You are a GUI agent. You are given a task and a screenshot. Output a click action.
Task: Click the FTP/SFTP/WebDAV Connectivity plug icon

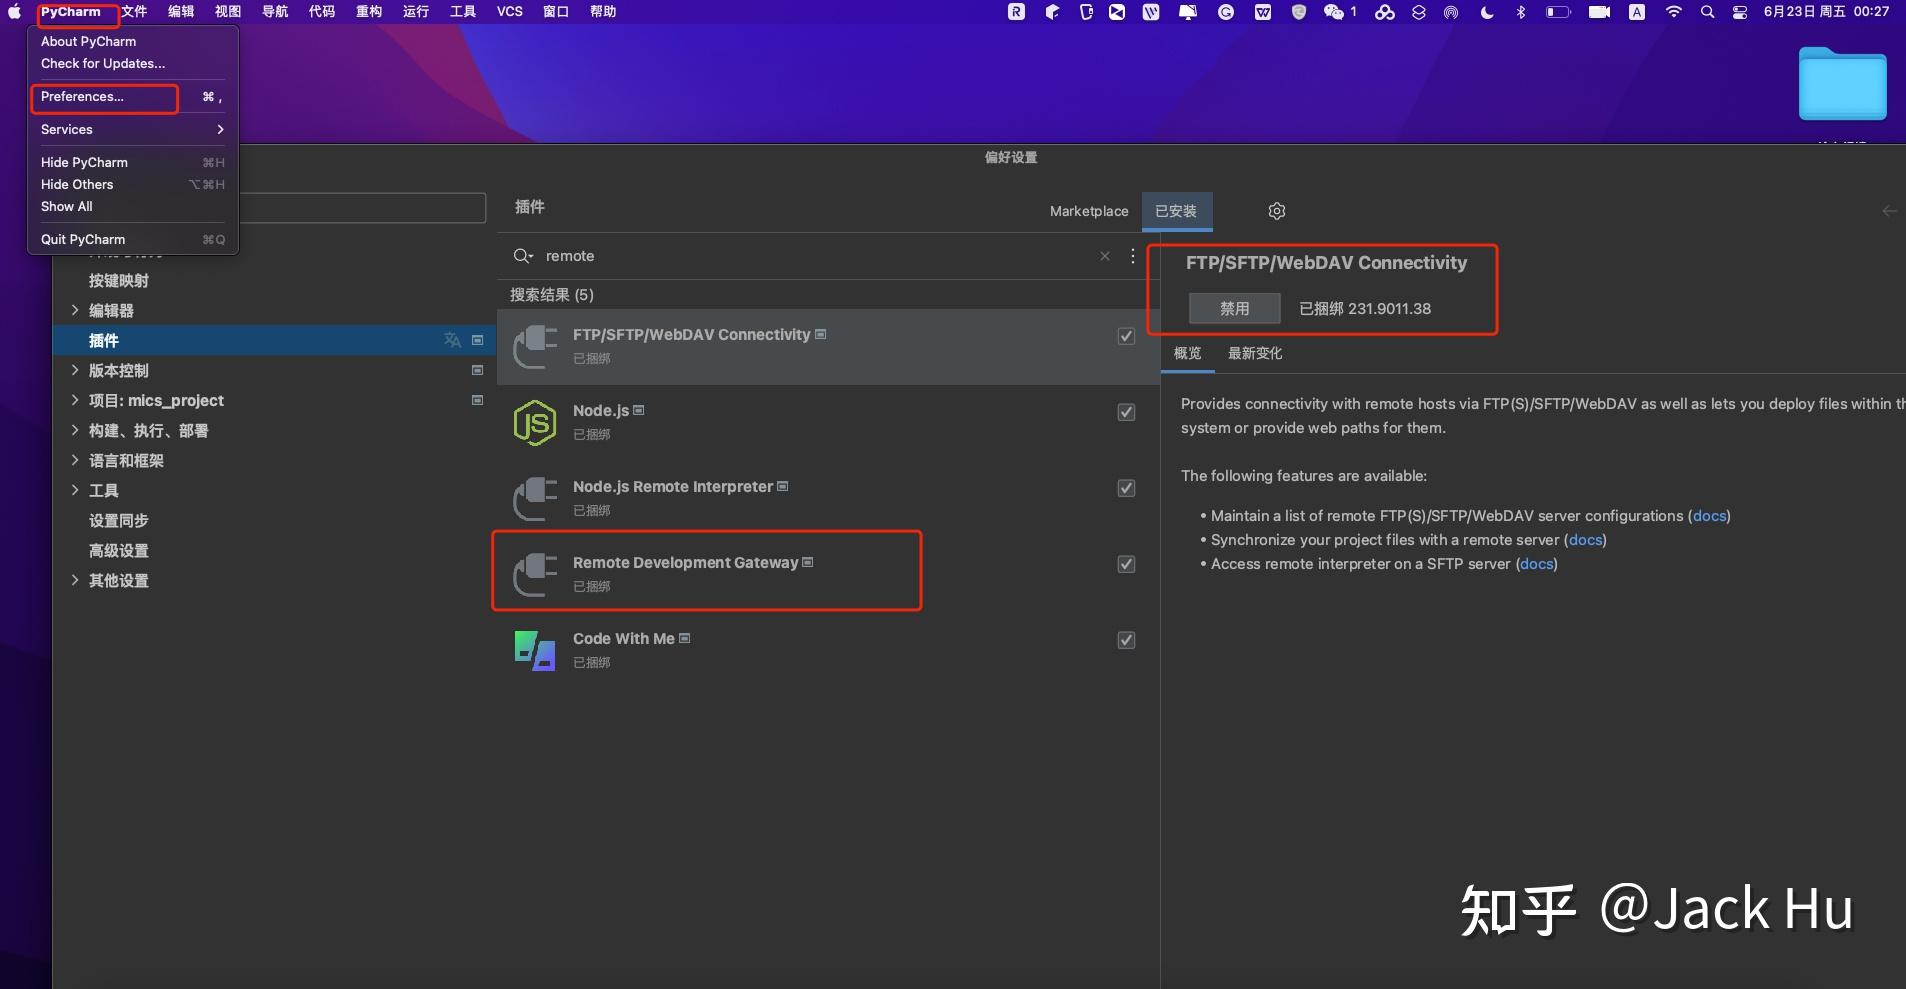pyautogui.click(x=534, y=347)
